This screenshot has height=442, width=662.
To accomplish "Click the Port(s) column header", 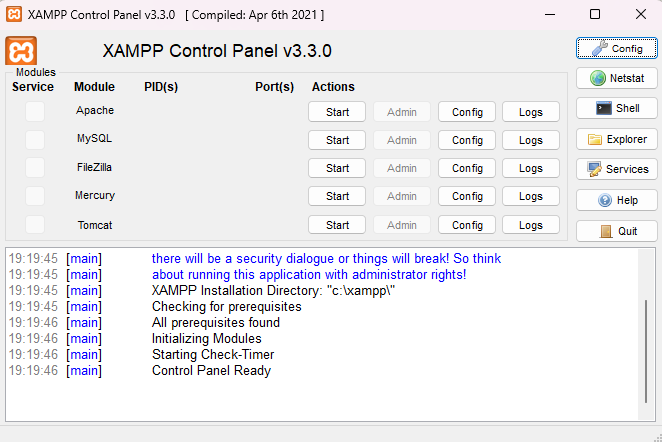I will 274,87.
